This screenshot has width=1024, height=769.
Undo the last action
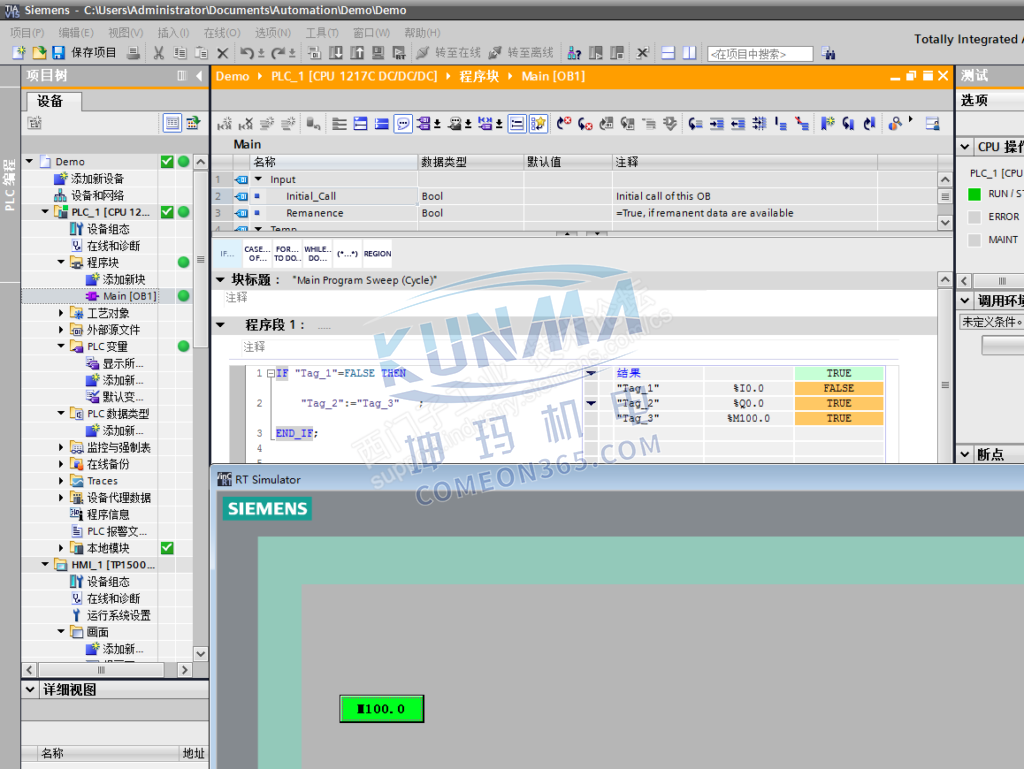(x=247, y=53)
